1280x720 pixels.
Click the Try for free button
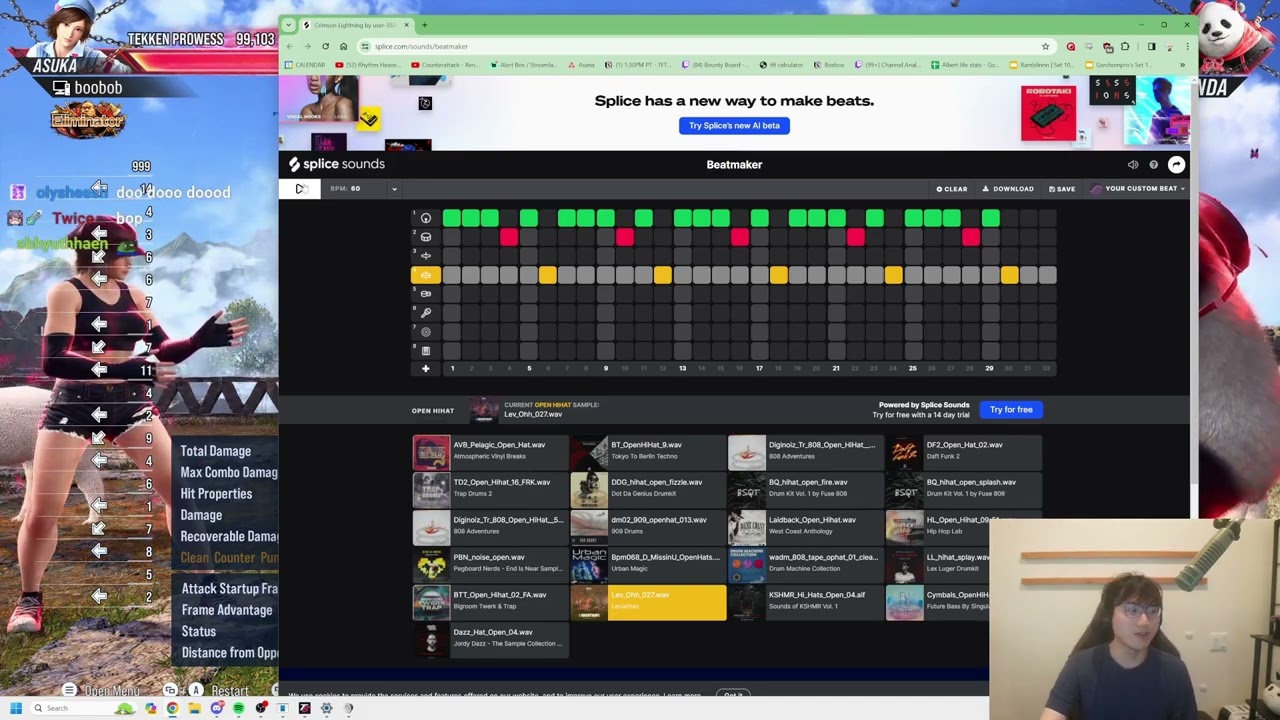1011,410
